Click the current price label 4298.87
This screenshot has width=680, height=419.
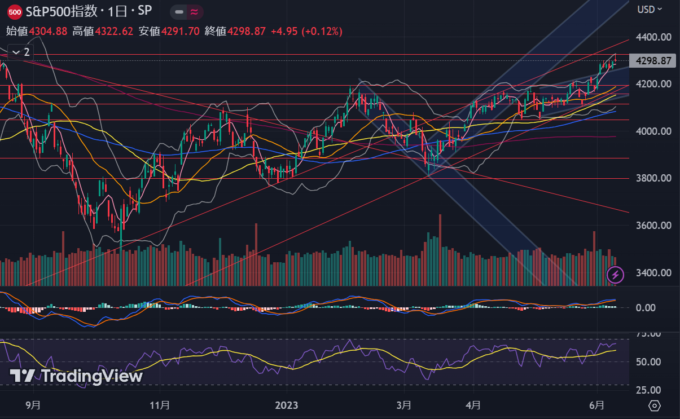pos(652,61)
